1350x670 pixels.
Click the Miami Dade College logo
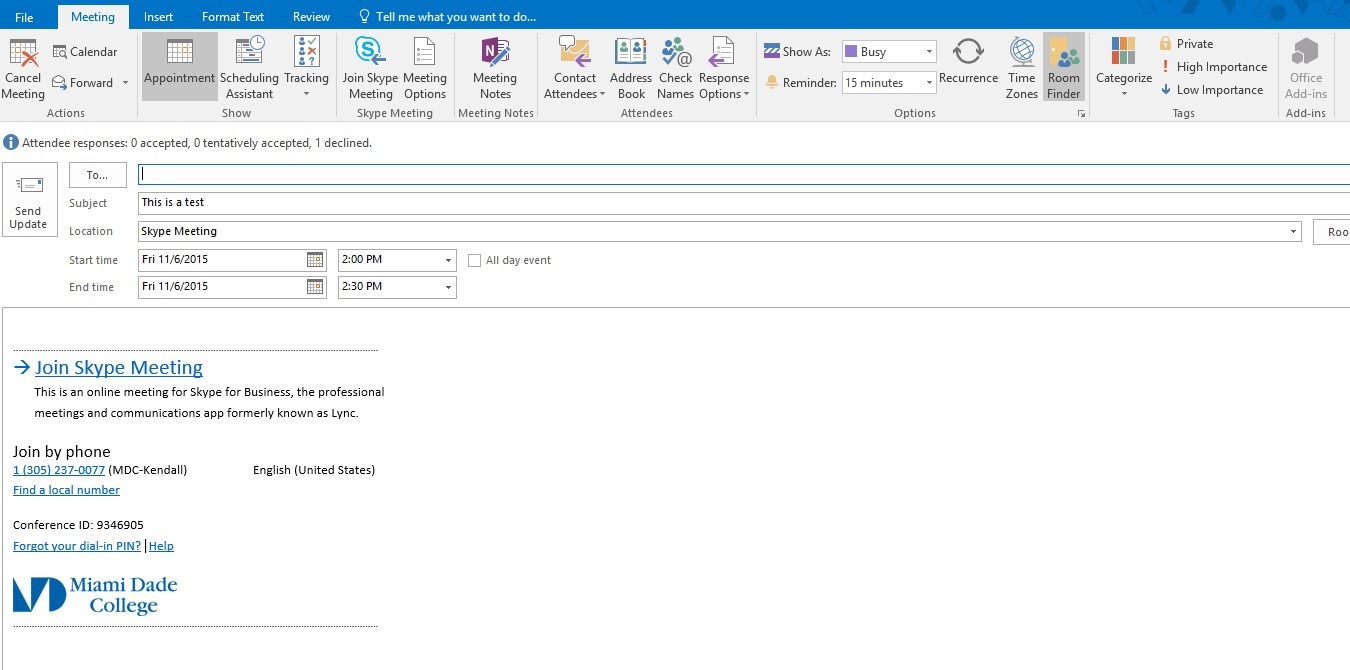click(95, 594)
